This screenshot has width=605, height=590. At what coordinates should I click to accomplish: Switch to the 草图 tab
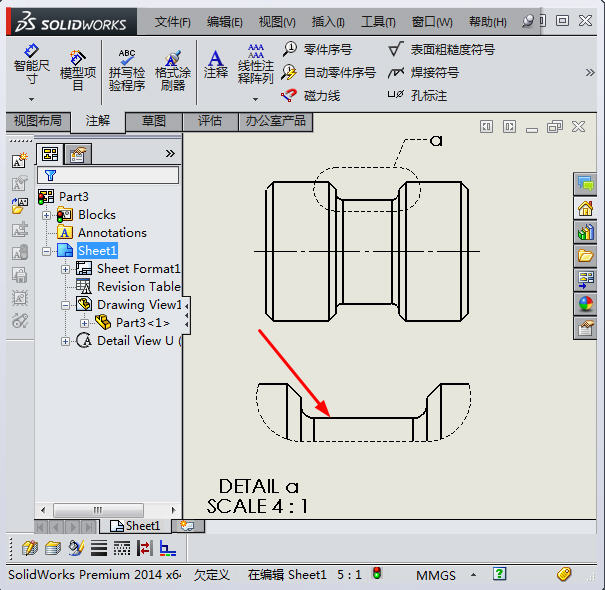tap(154, 121)
